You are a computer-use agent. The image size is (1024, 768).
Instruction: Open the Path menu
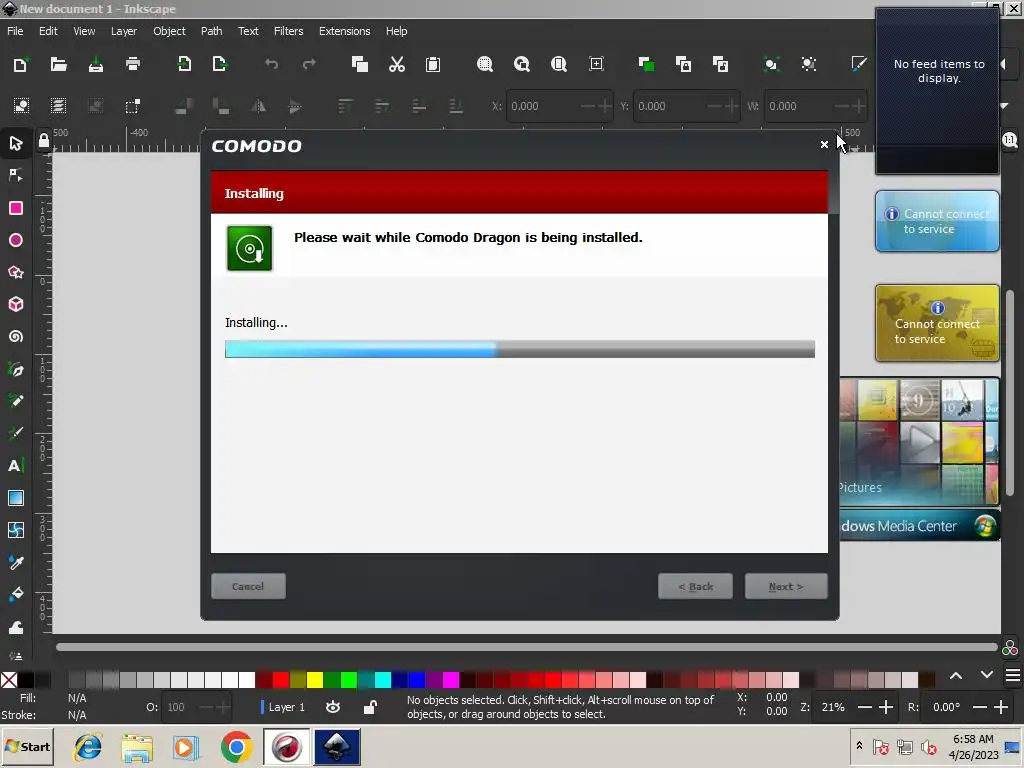point(211,31)
